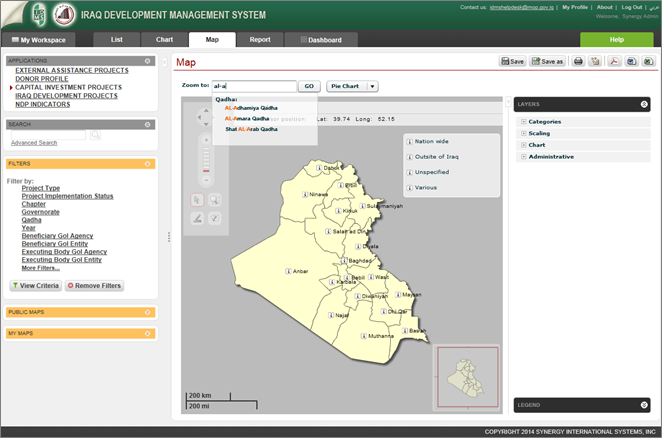This screenshot has height=438, width=662.
Task: Switch to the List tab
Action: point(117,40)
